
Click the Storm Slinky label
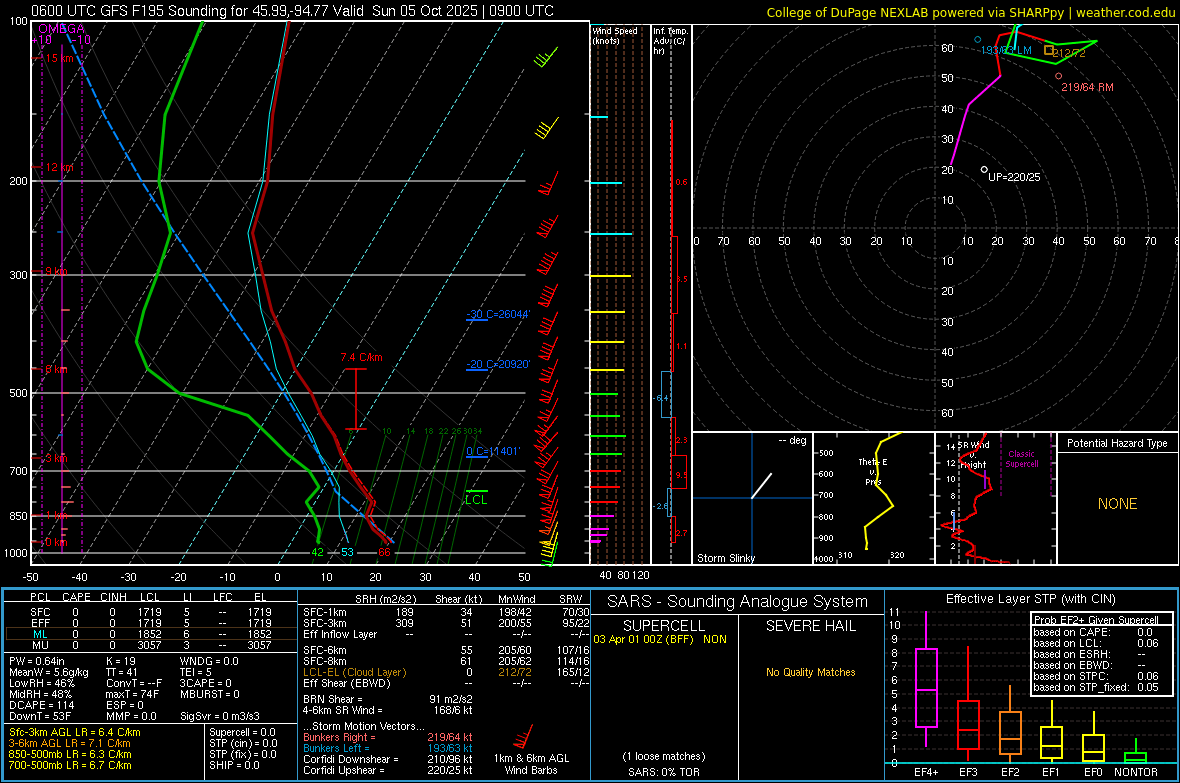coord(725,558)
